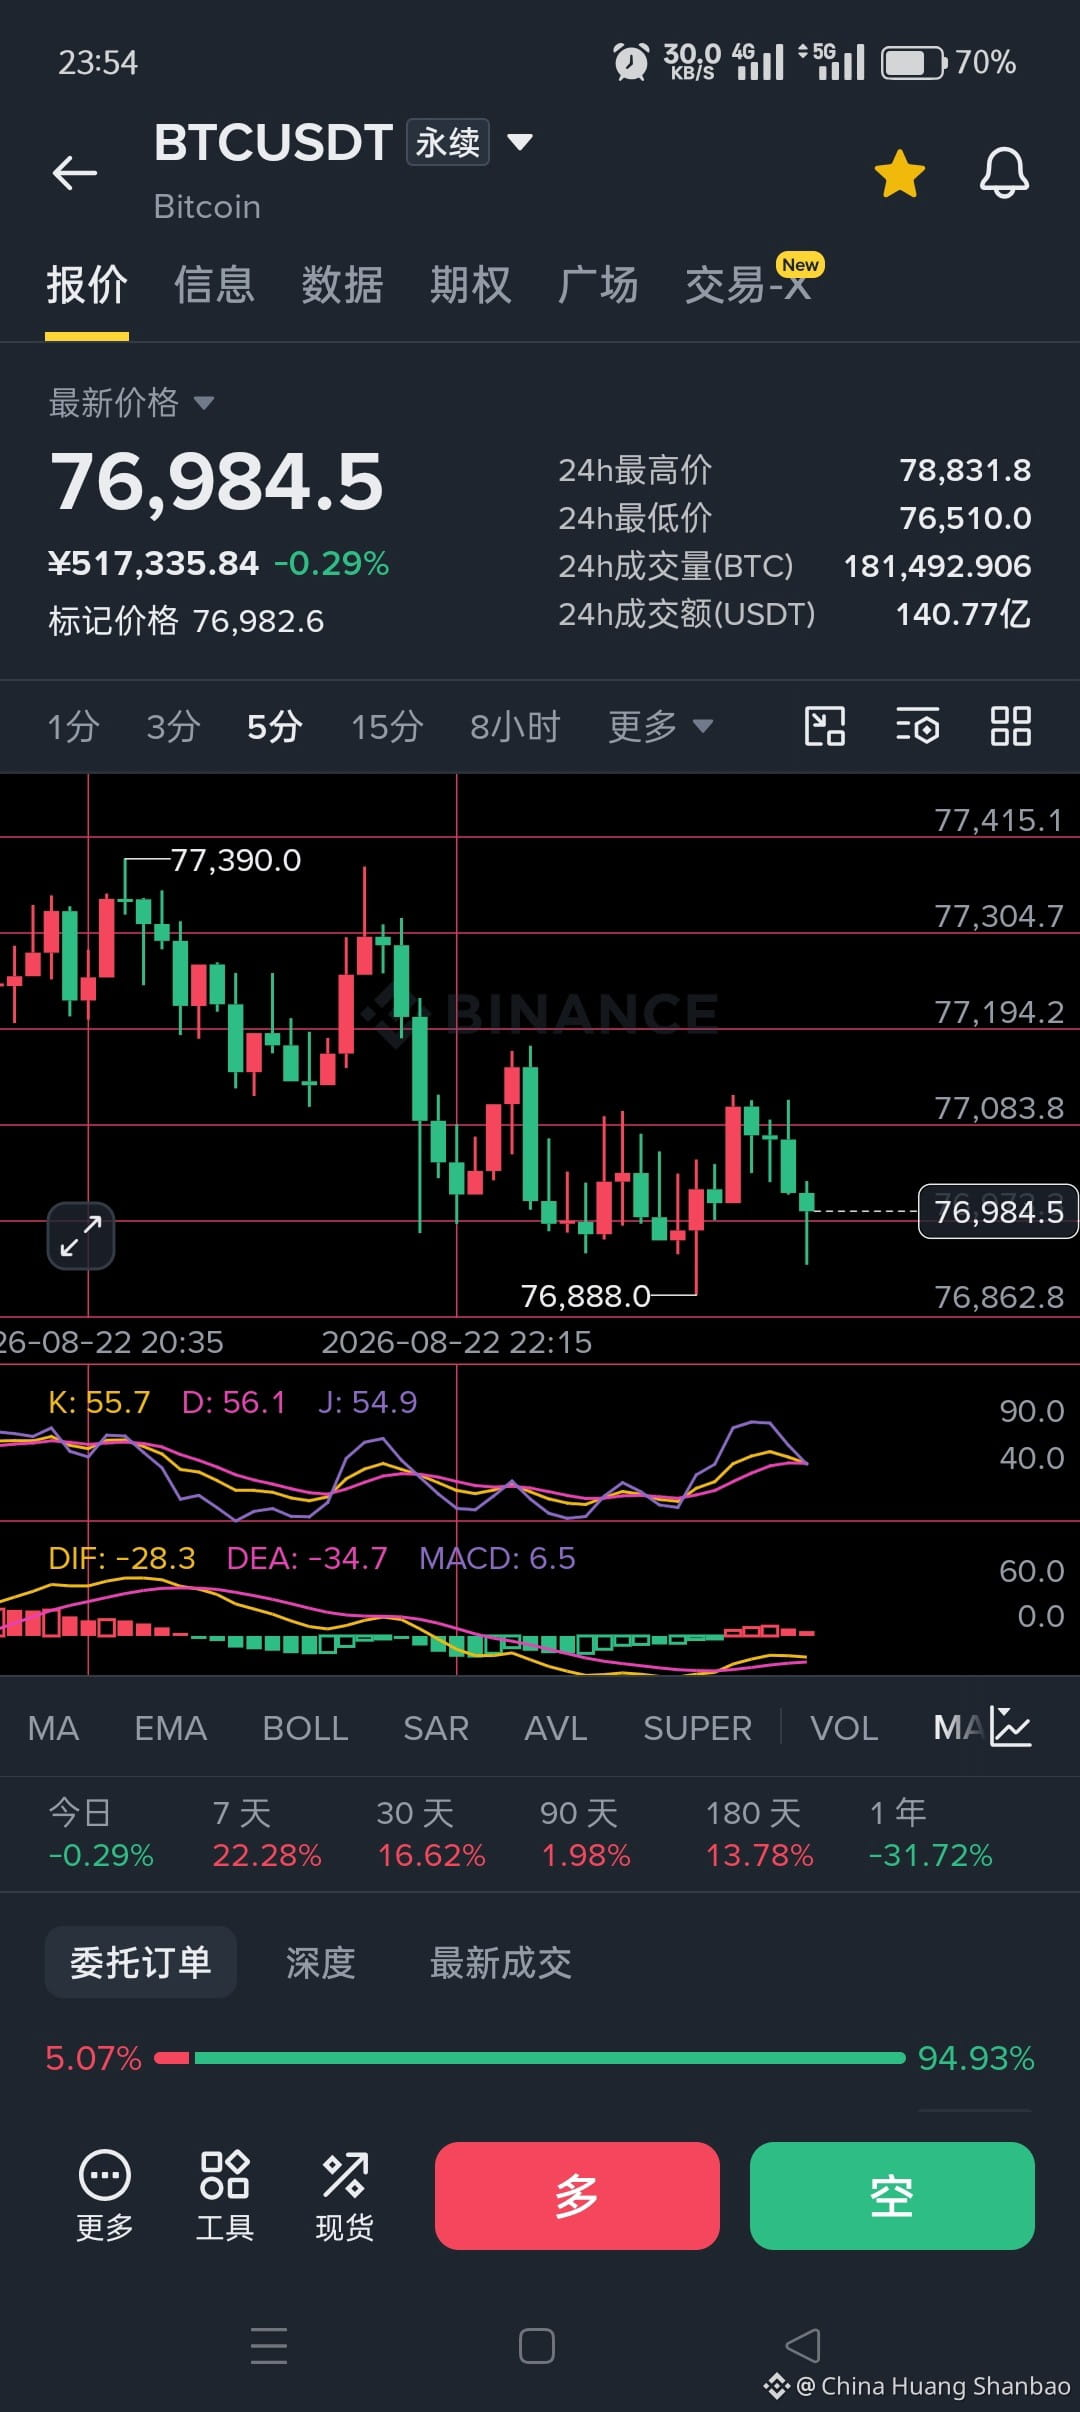Switch to 现货 spot trading
This screenshot has height=2412, width=1080.
click(x=345, y=2196)
